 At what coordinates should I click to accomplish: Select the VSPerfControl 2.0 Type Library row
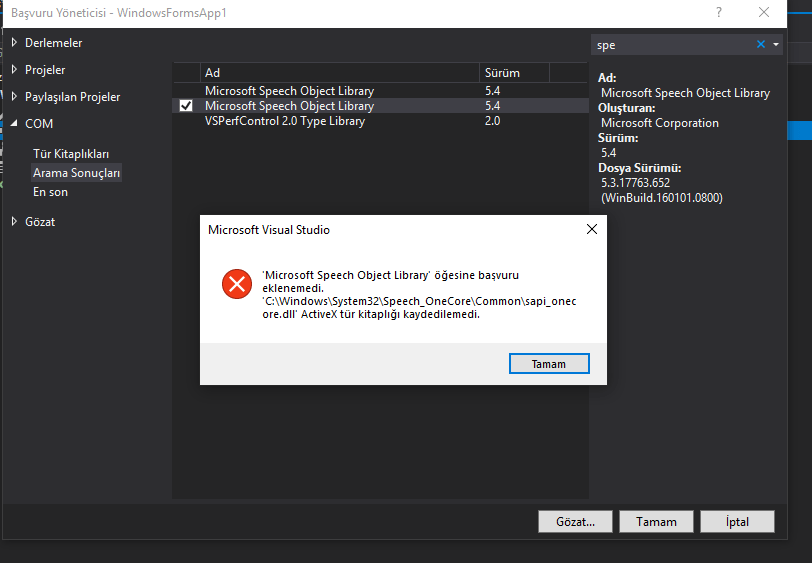tap(381, 121)
